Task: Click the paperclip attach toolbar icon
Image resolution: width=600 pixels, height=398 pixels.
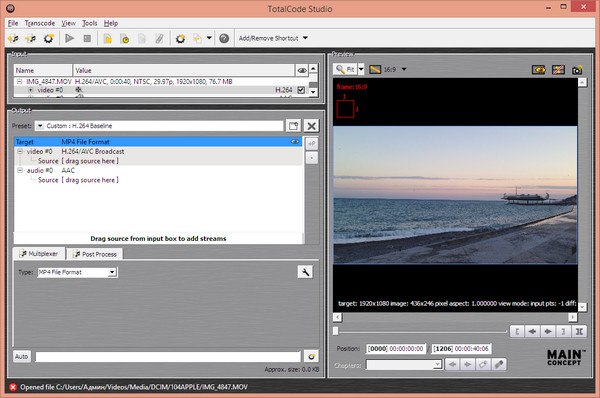Action: [159, 38]
